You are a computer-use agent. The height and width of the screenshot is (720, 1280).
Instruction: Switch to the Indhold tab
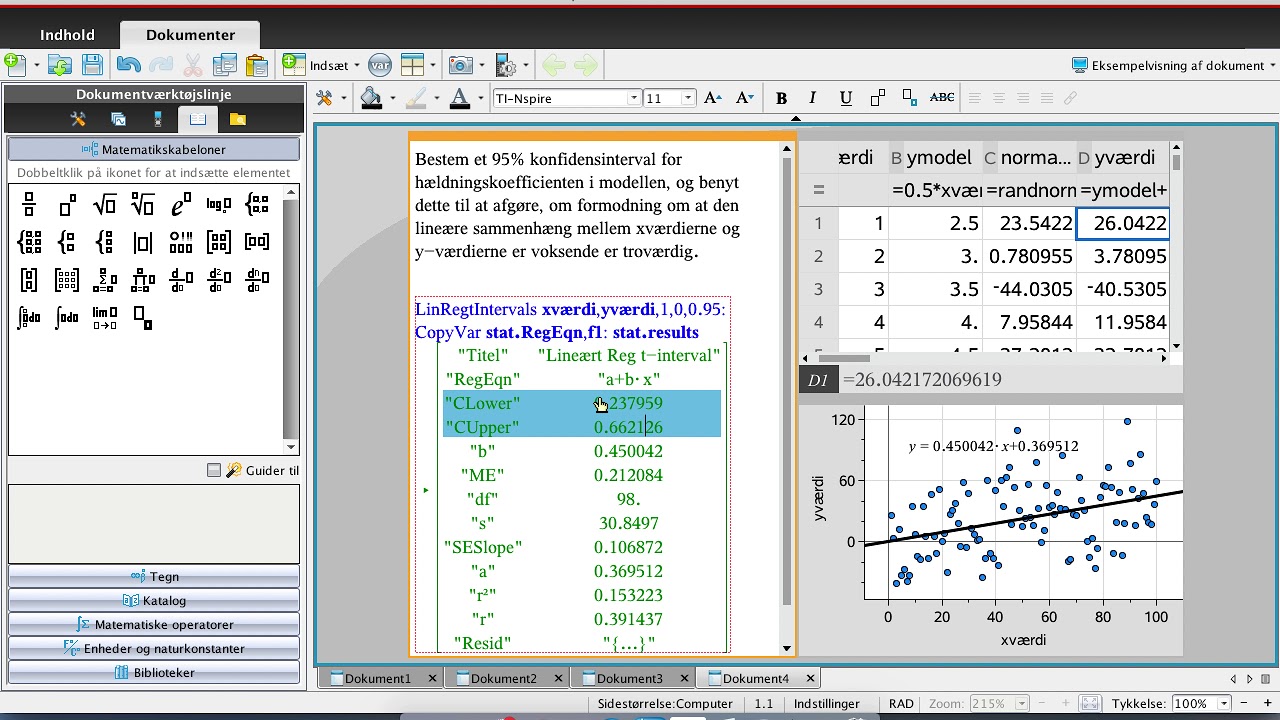(67, 35)
